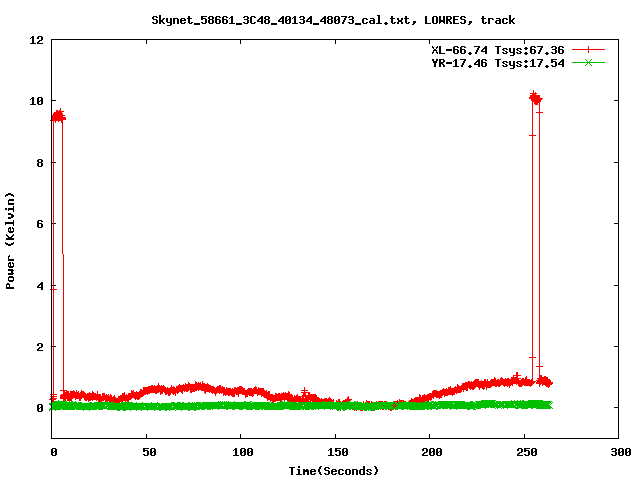Click the y-axis tick label 12
The image size is (640, 480).
pyautogui.click(x=36, y=40)
